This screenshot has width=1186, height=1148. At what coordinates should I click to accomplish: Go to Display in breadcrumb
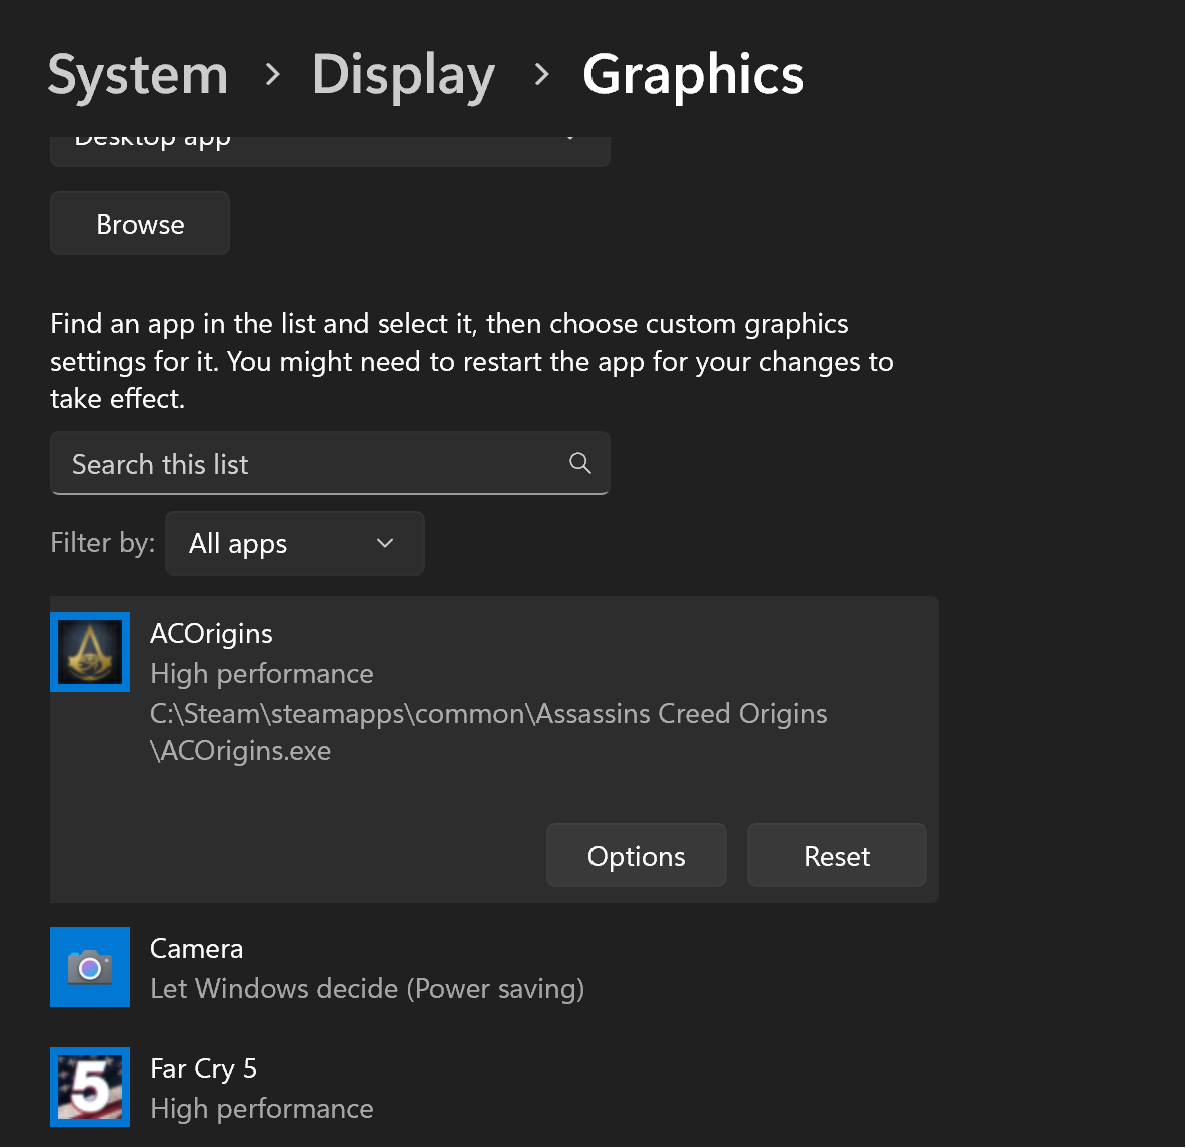[x=403, y=76]
